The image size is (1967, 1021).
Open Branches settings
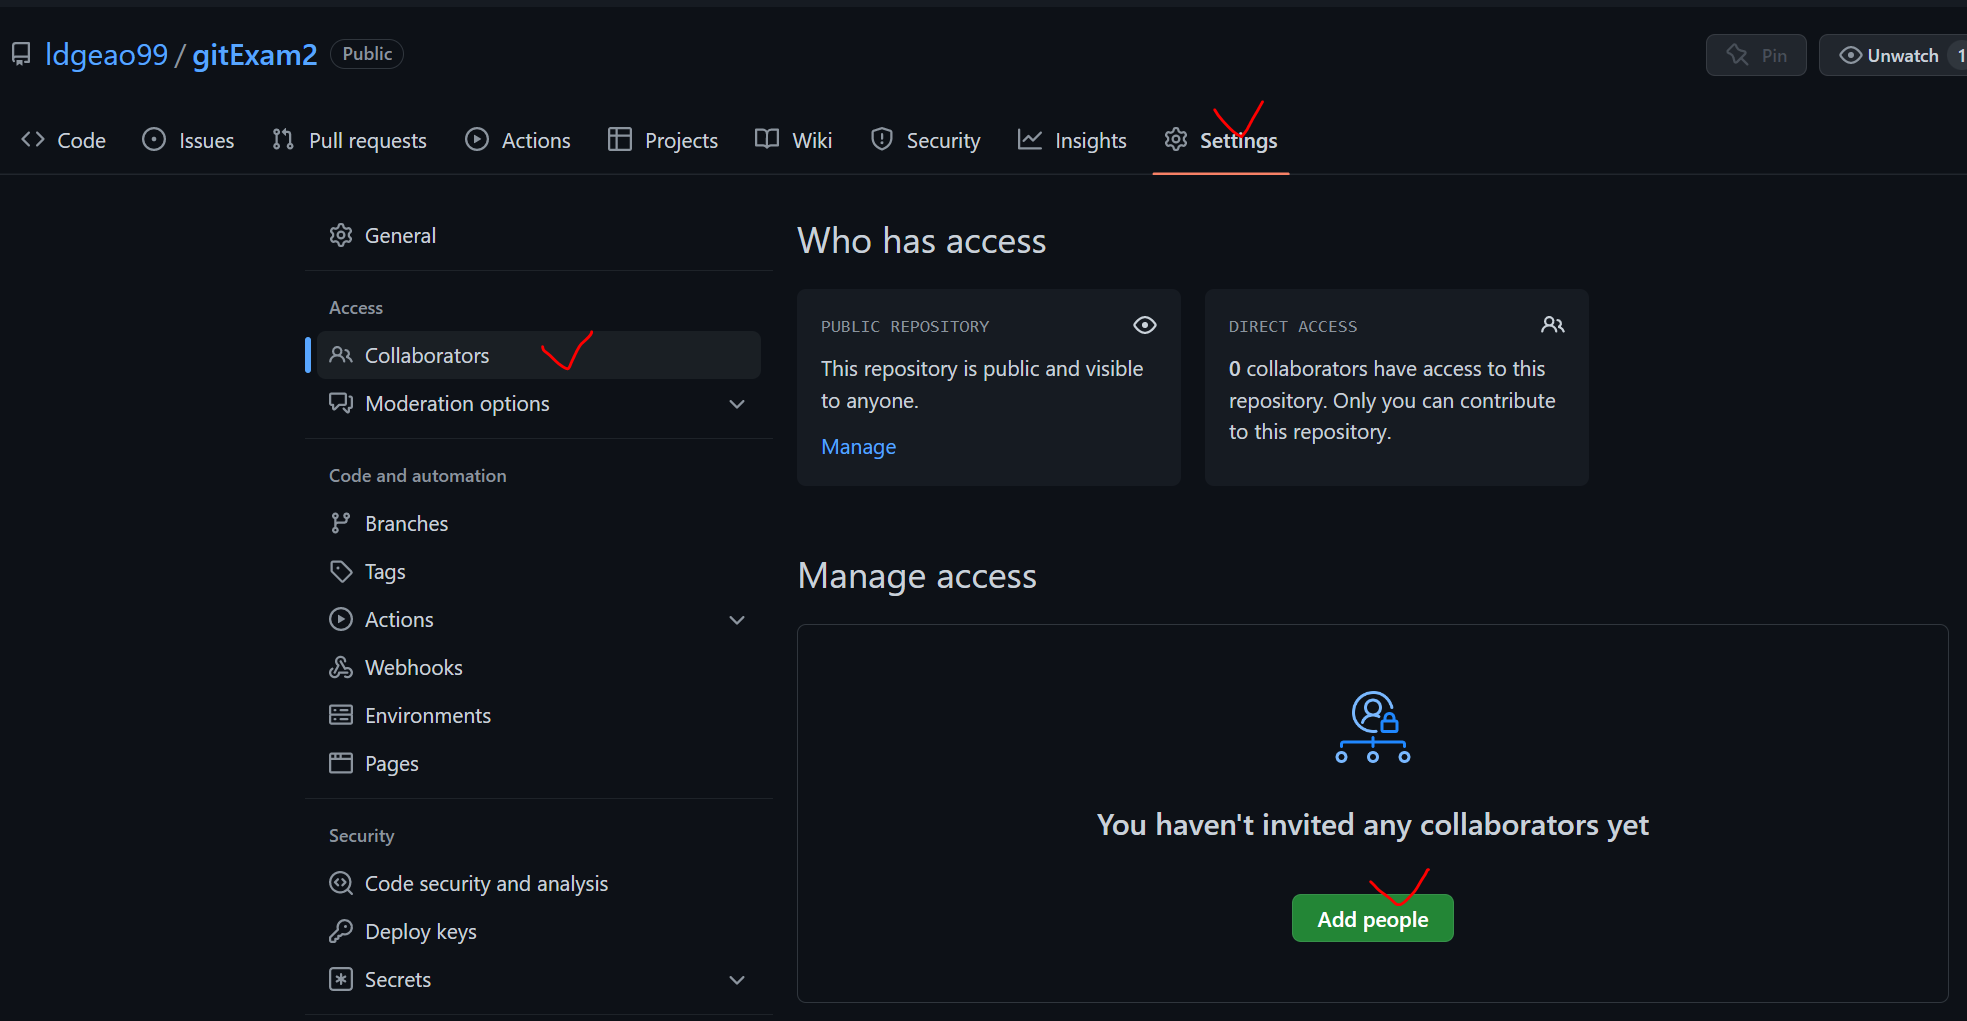pos(539,524)
